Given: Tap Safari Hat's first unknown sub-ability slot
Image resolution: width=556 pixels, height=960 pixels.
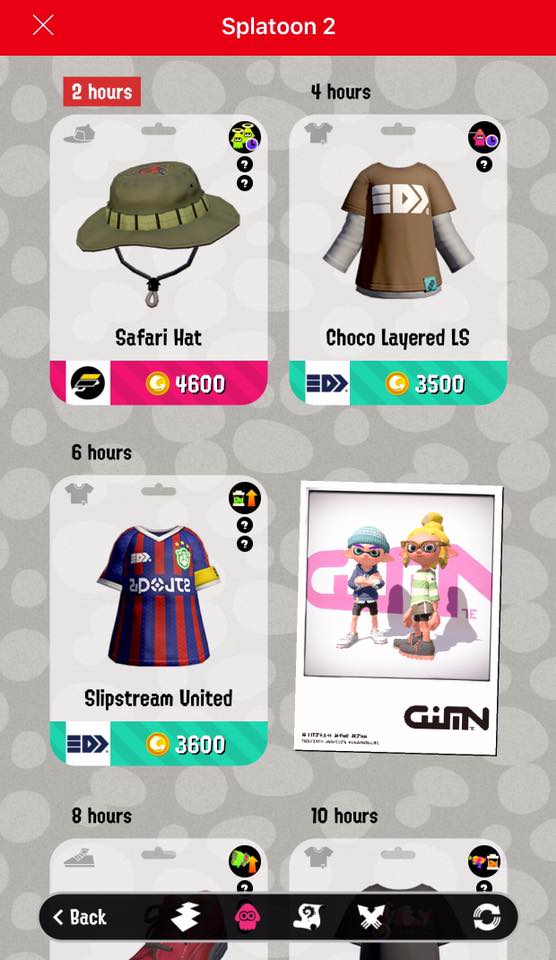Looking at the screenshot, I should (245, 164).
